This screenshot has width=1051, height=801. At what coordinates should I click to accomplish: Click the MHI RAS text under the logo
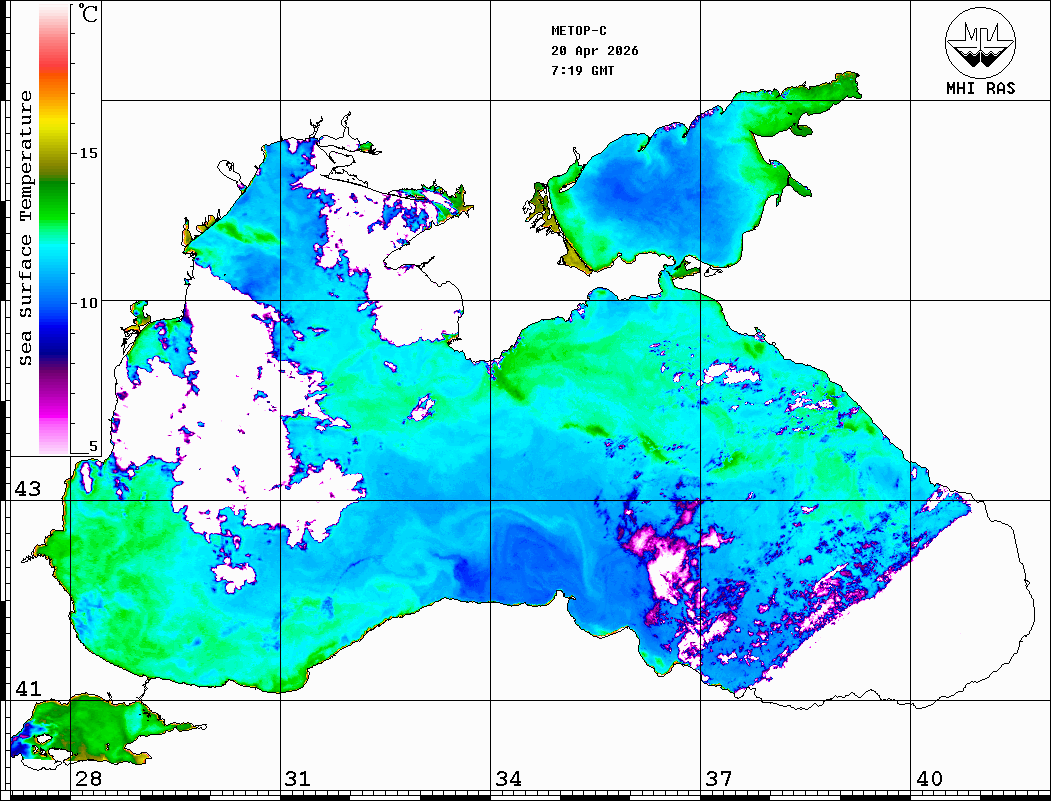(x=980, y=88)
